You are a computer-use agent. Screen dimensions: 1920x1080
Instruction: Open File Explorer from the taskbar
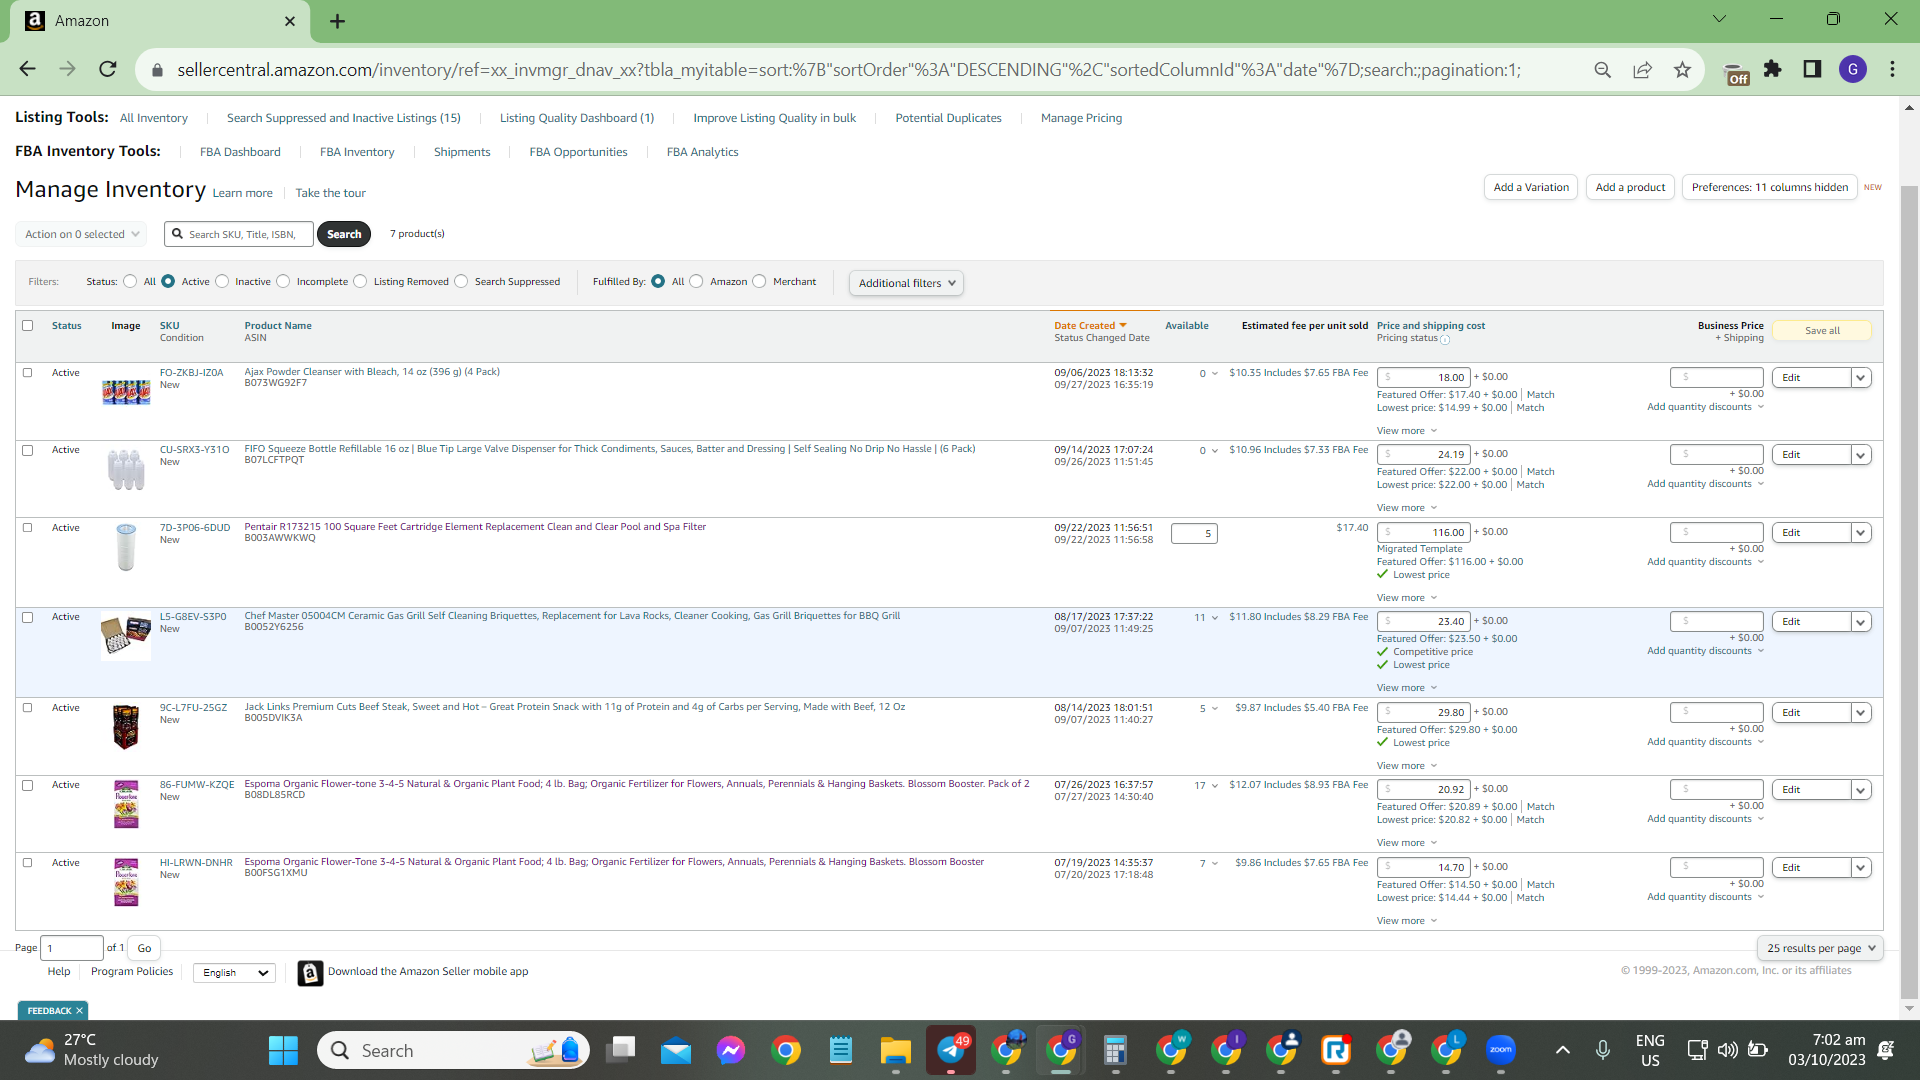point(895,1050)
